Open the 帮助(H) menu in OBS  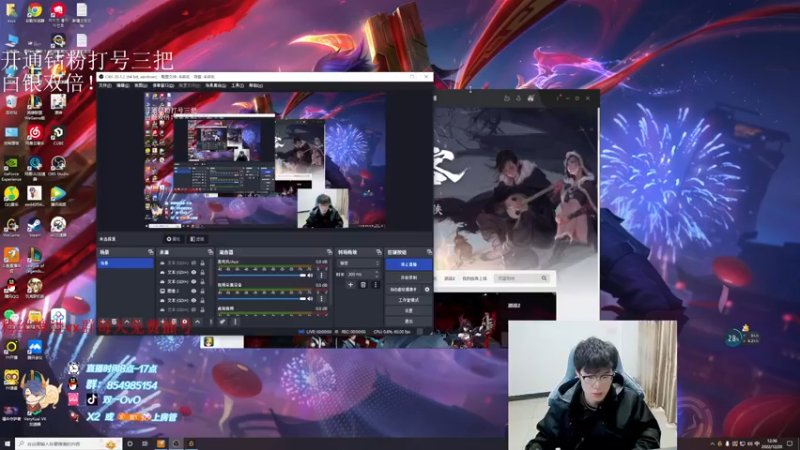click(x=256, y=85)
